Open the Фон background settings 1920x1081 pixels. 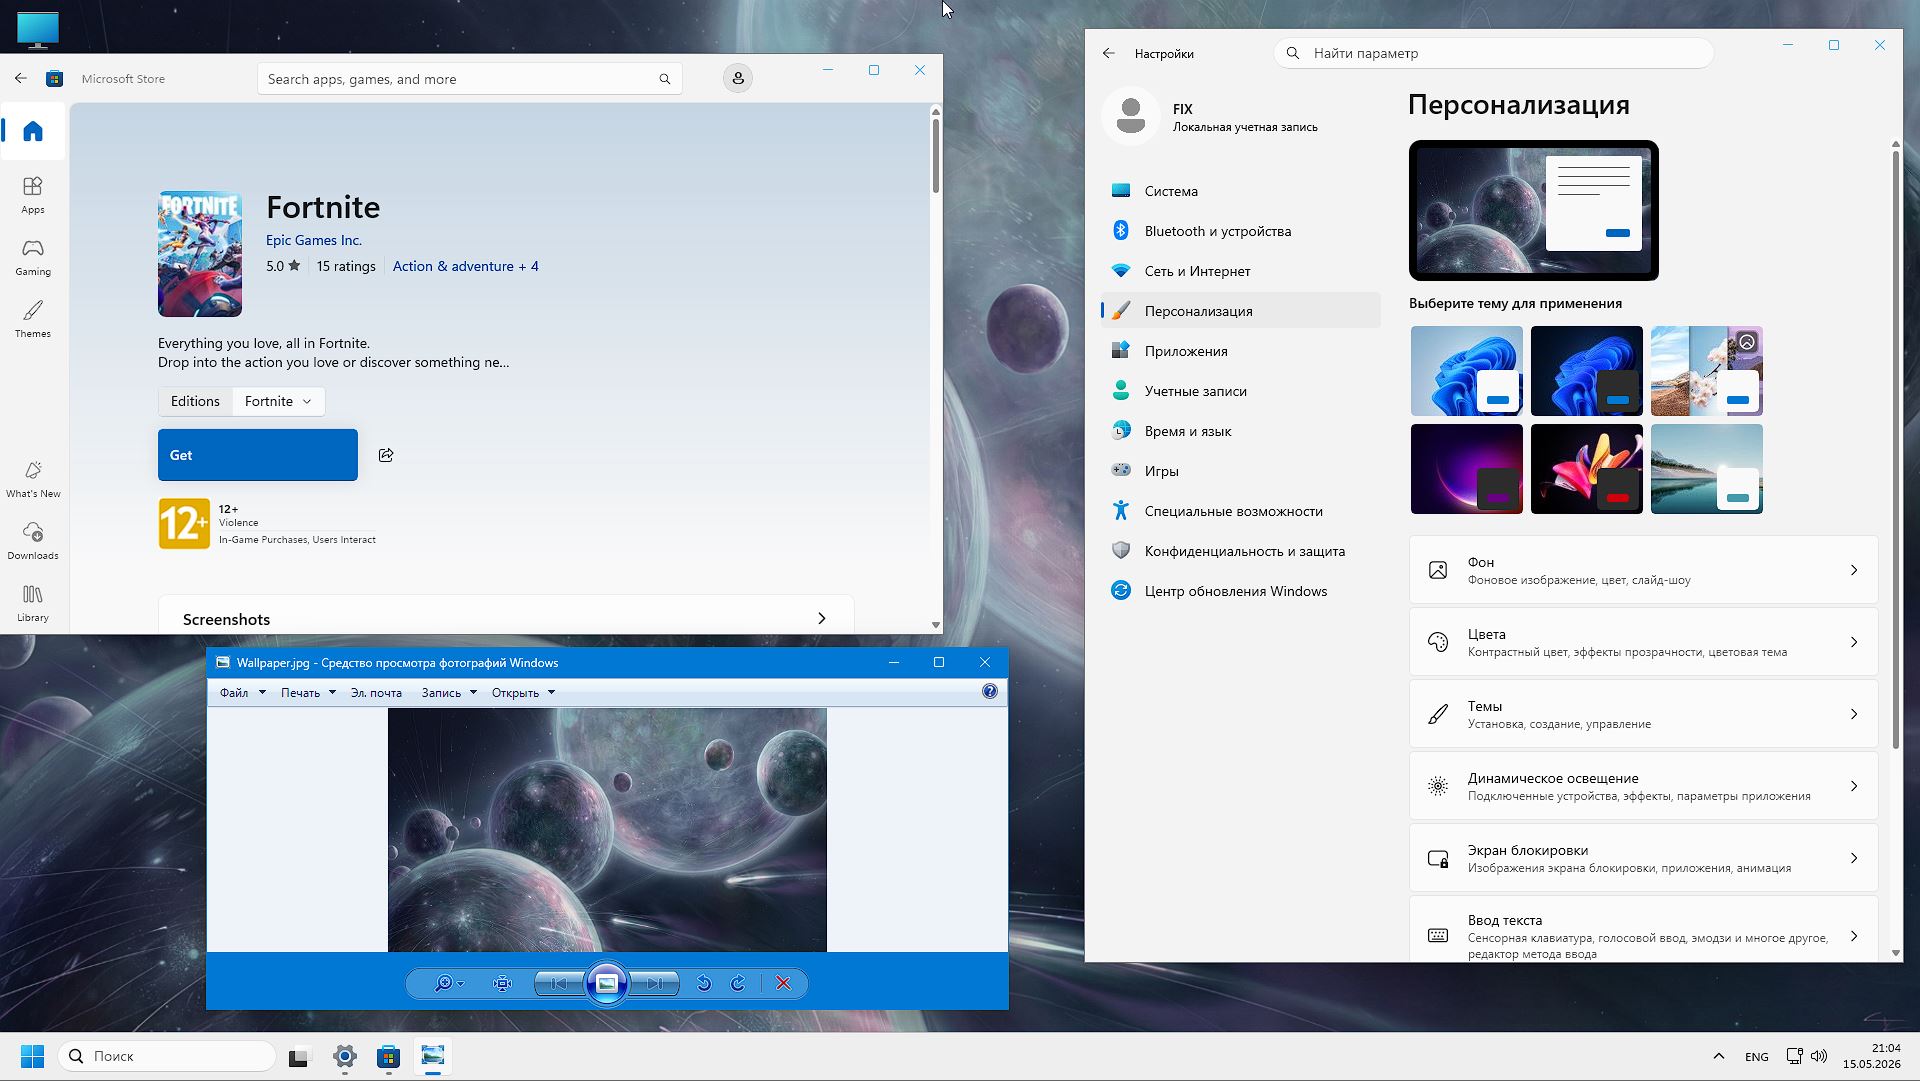coord(1643,570)
